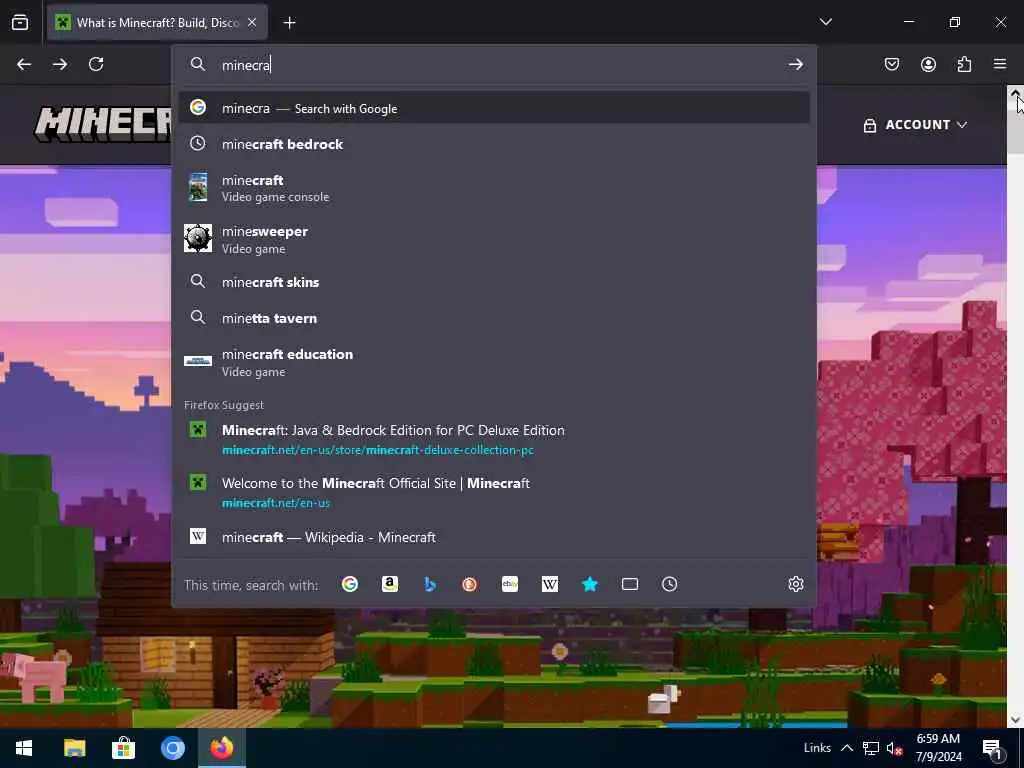Screen dimensions: 1024x768
Task: Expand the ACCOUNT dropdown on Minecraft site
Action: 916,125
